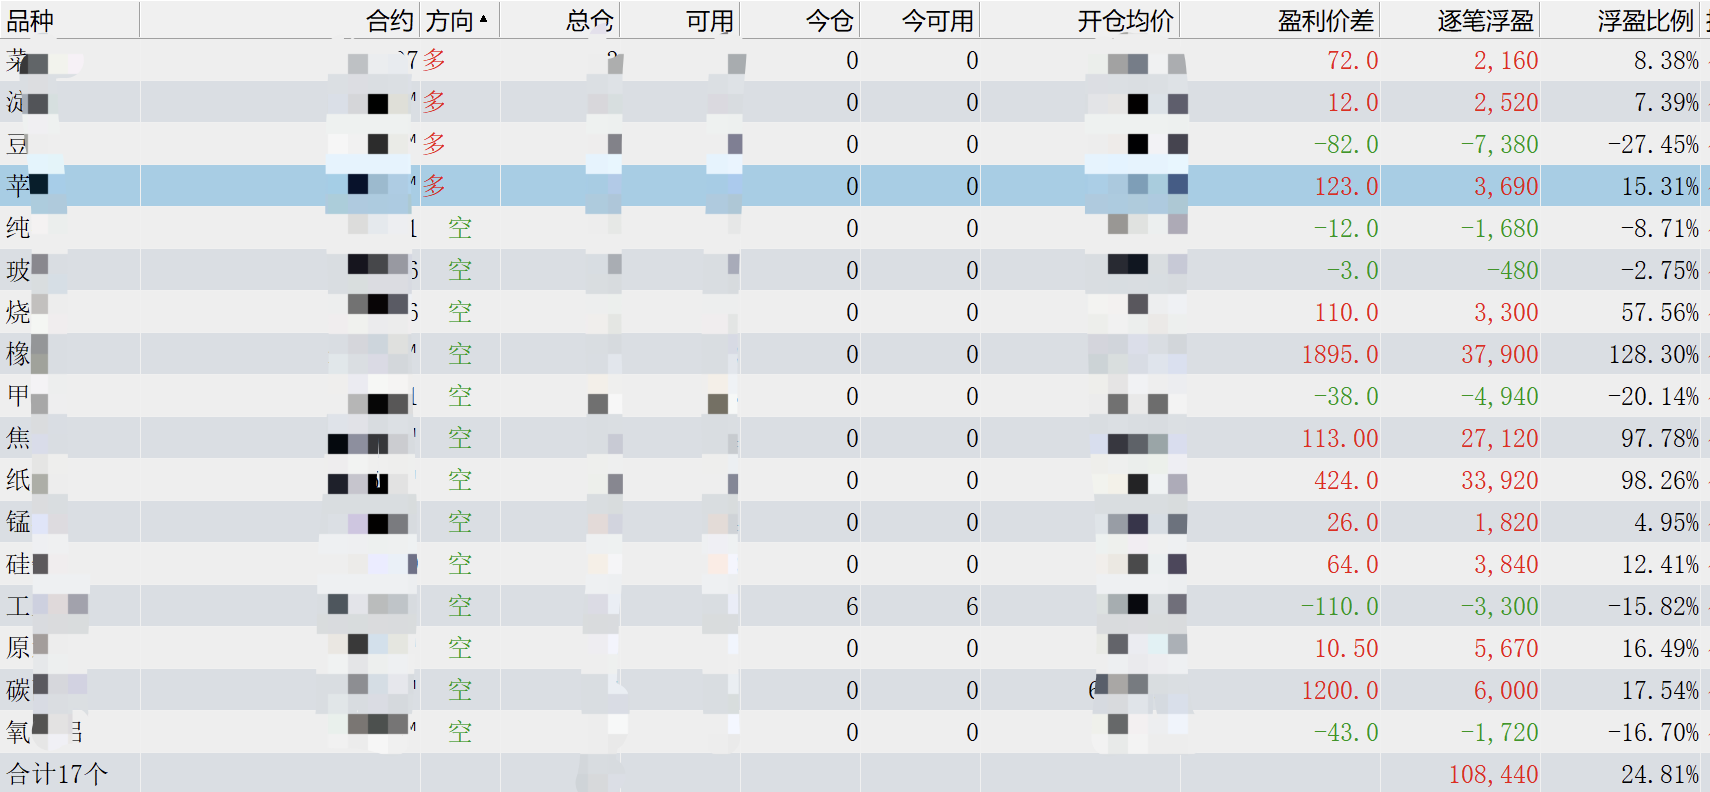
Task: Click the 盈利价差 column header
Action: 1325,21
